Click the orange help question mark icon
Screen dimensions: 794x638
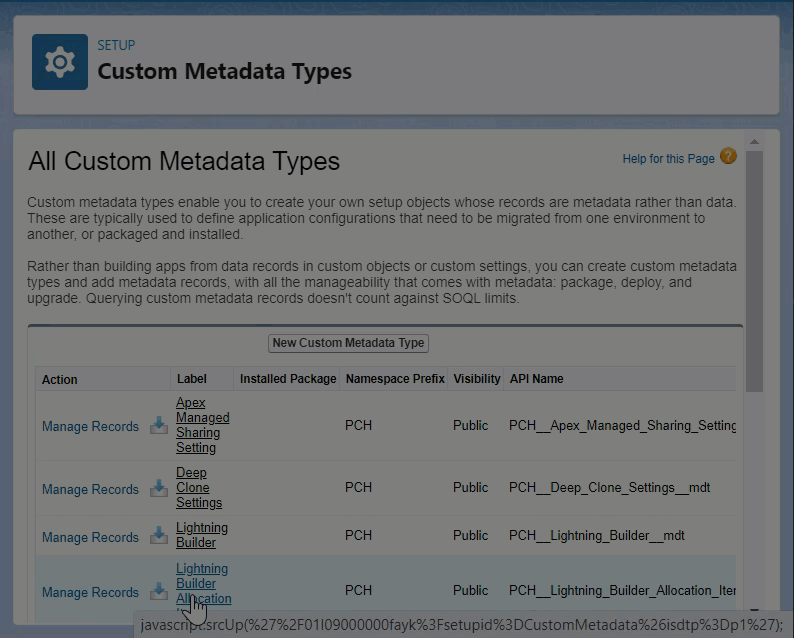(728, 157)
